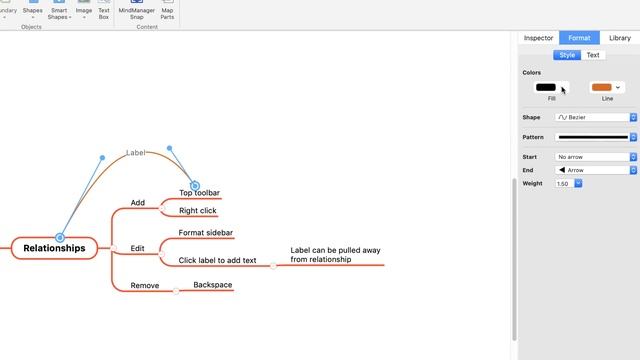Open the Smart Shapes tool
Viewport: 640px width, 360px height.
coord(59,10)
